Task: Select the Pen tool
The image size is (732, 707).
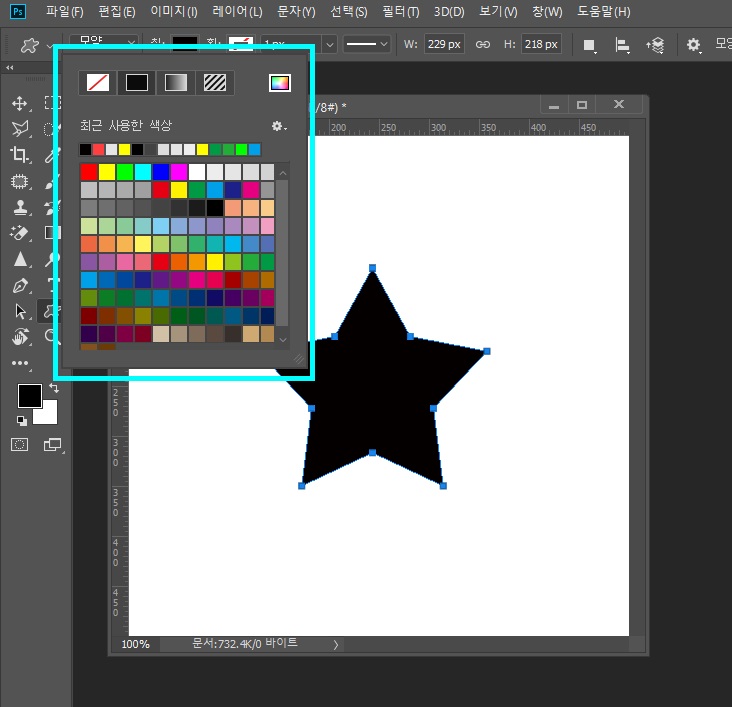Action: [x=20, y=285]
